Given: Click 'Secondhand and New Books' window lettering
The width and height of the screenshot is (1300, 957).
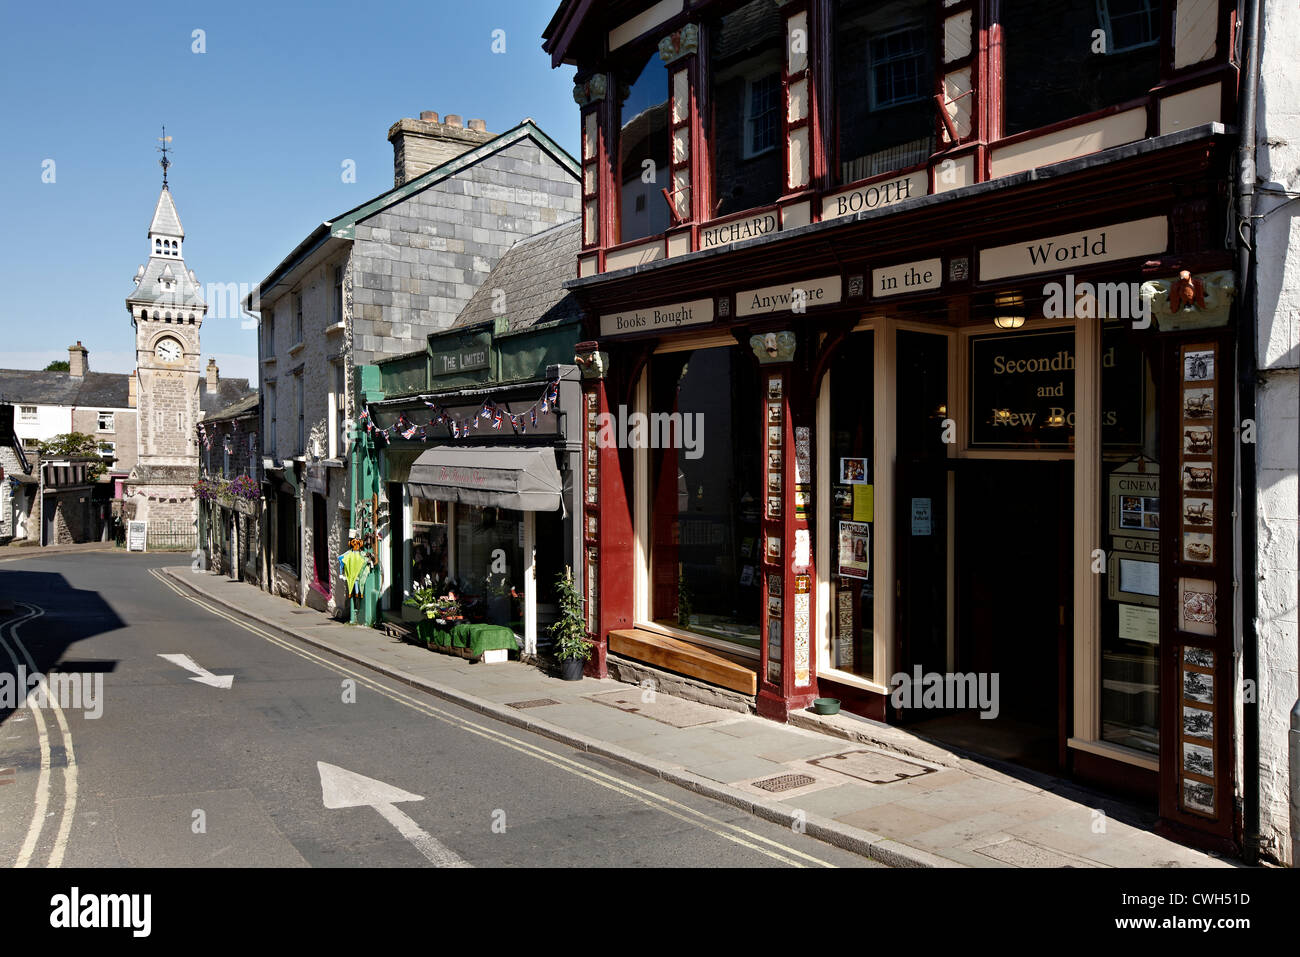Looking at the screenshot, I should coord(1055,388).
